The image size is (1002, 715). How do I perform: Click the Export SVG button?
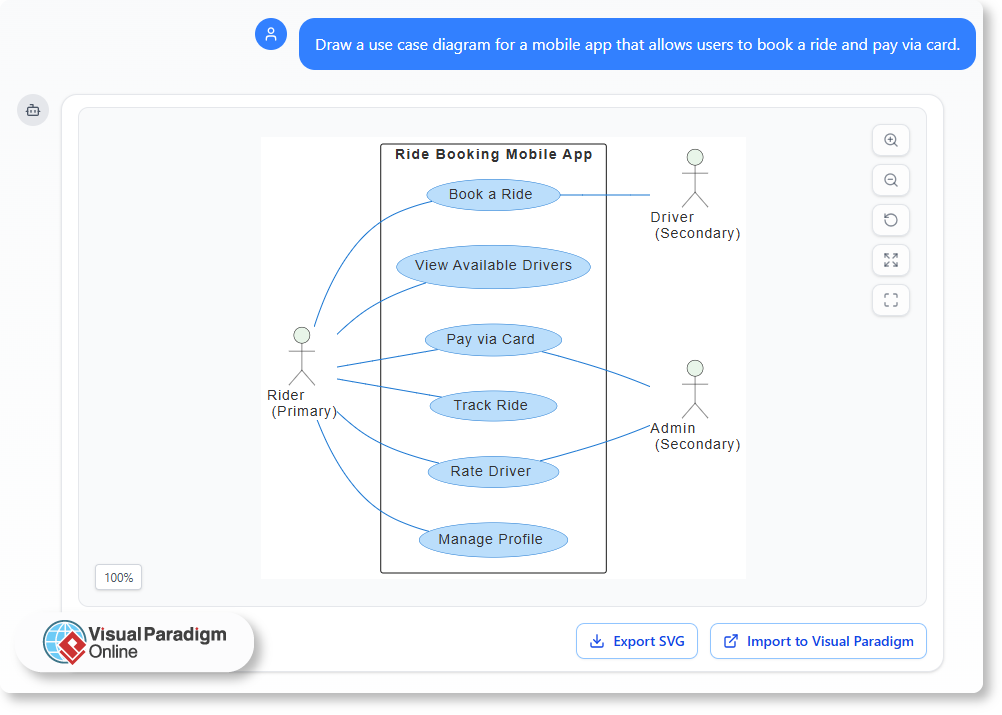pos(637,641)
